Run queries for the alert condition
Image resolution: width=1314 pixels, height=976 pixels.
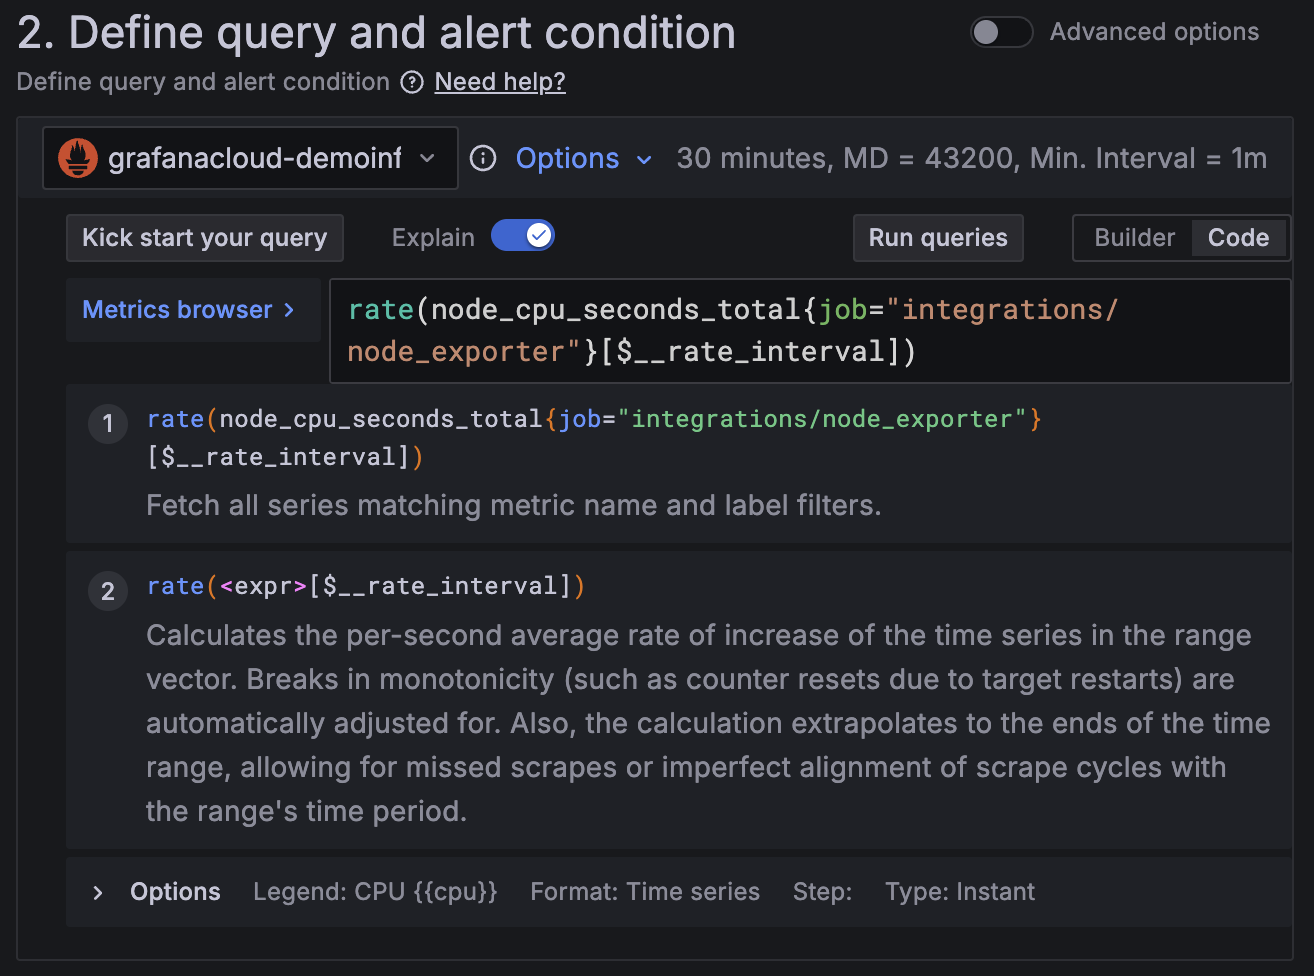pos(937,237)
